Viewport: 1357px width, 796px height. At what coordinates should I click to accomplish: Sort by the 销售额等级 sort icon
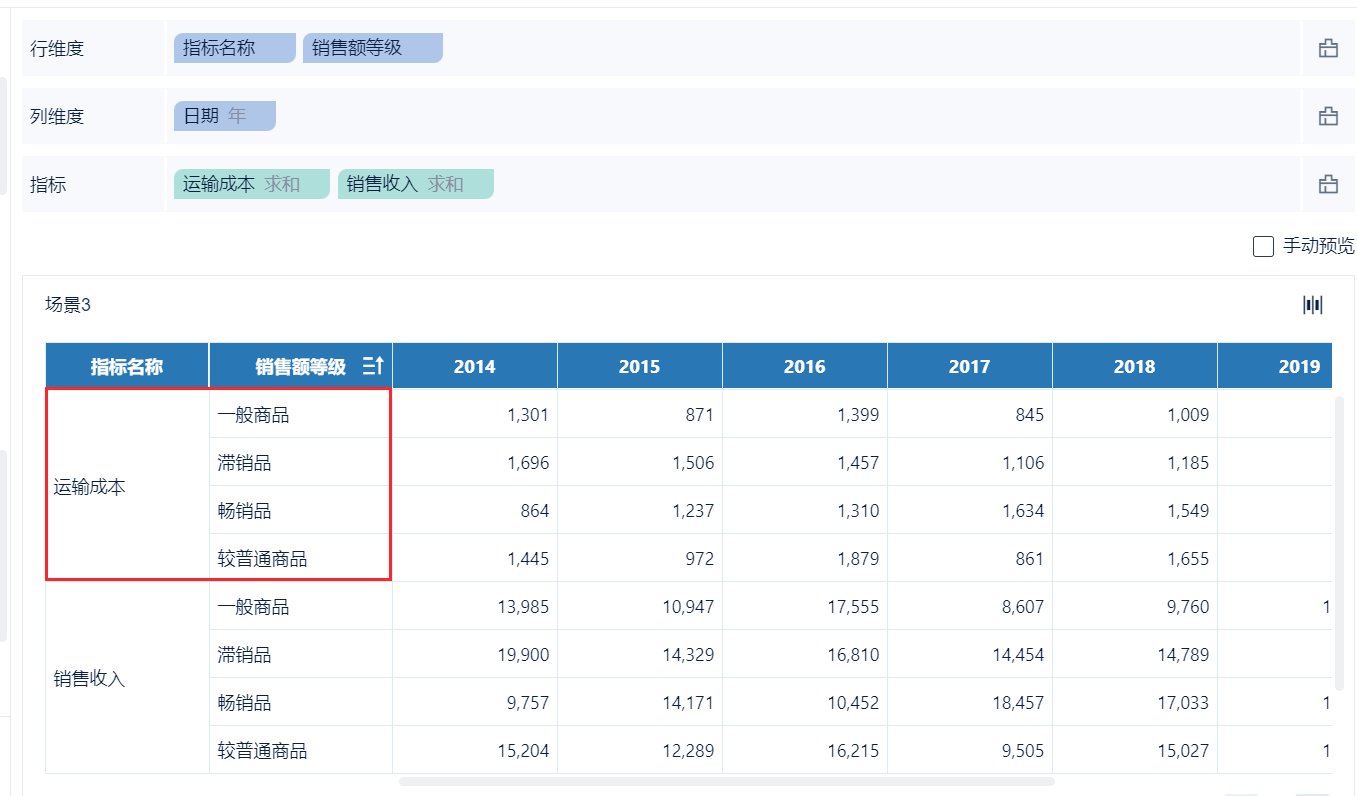click(372, 367)
